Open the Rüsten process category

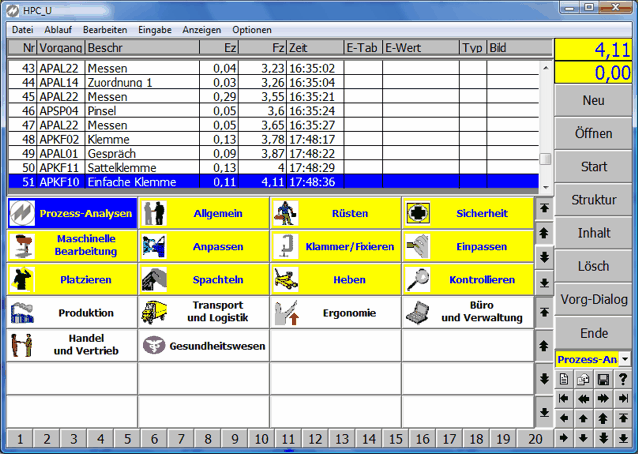pyautogui.click(x=335, y=213)
